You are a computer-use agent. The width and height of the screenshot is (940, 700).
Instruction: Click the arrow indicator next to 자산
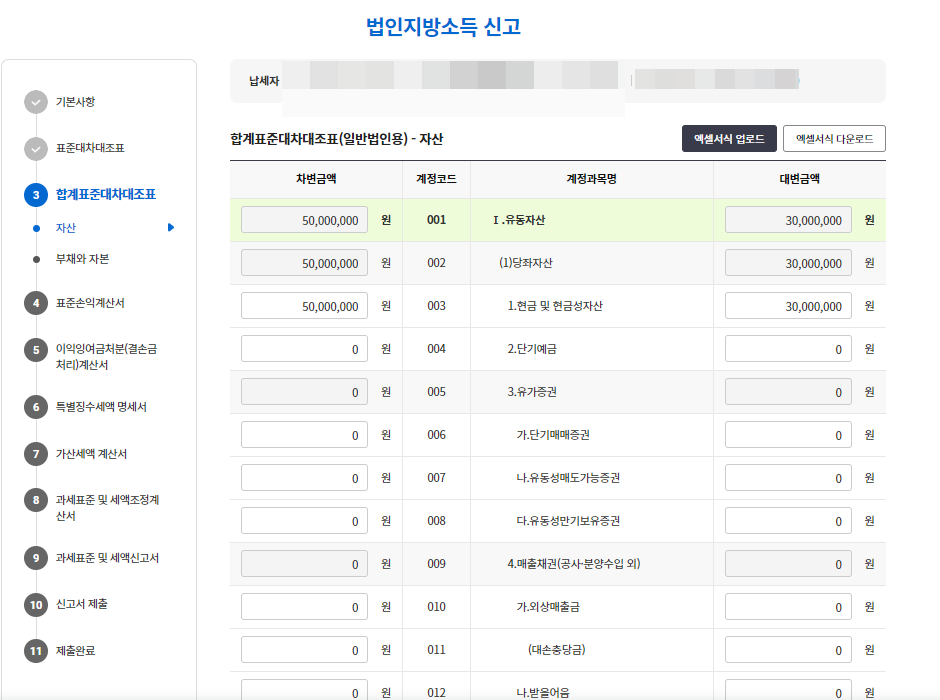(x=172, y=227)
